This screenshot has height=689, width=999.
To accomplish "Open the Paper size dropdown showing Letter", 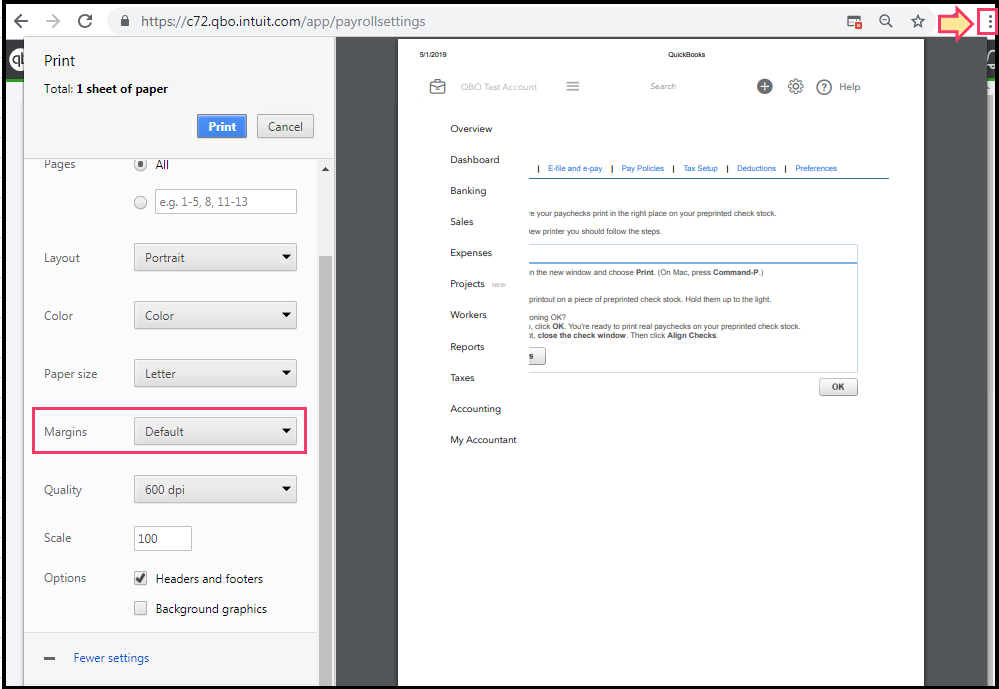I will coord(215,374).
